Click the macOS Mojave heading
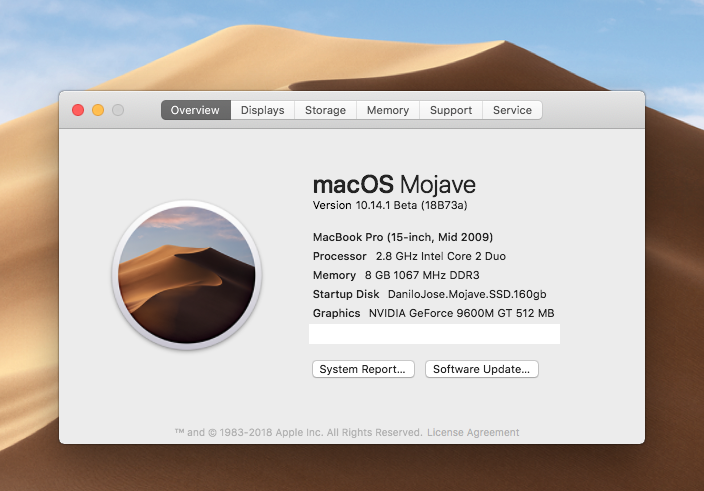 394,184
